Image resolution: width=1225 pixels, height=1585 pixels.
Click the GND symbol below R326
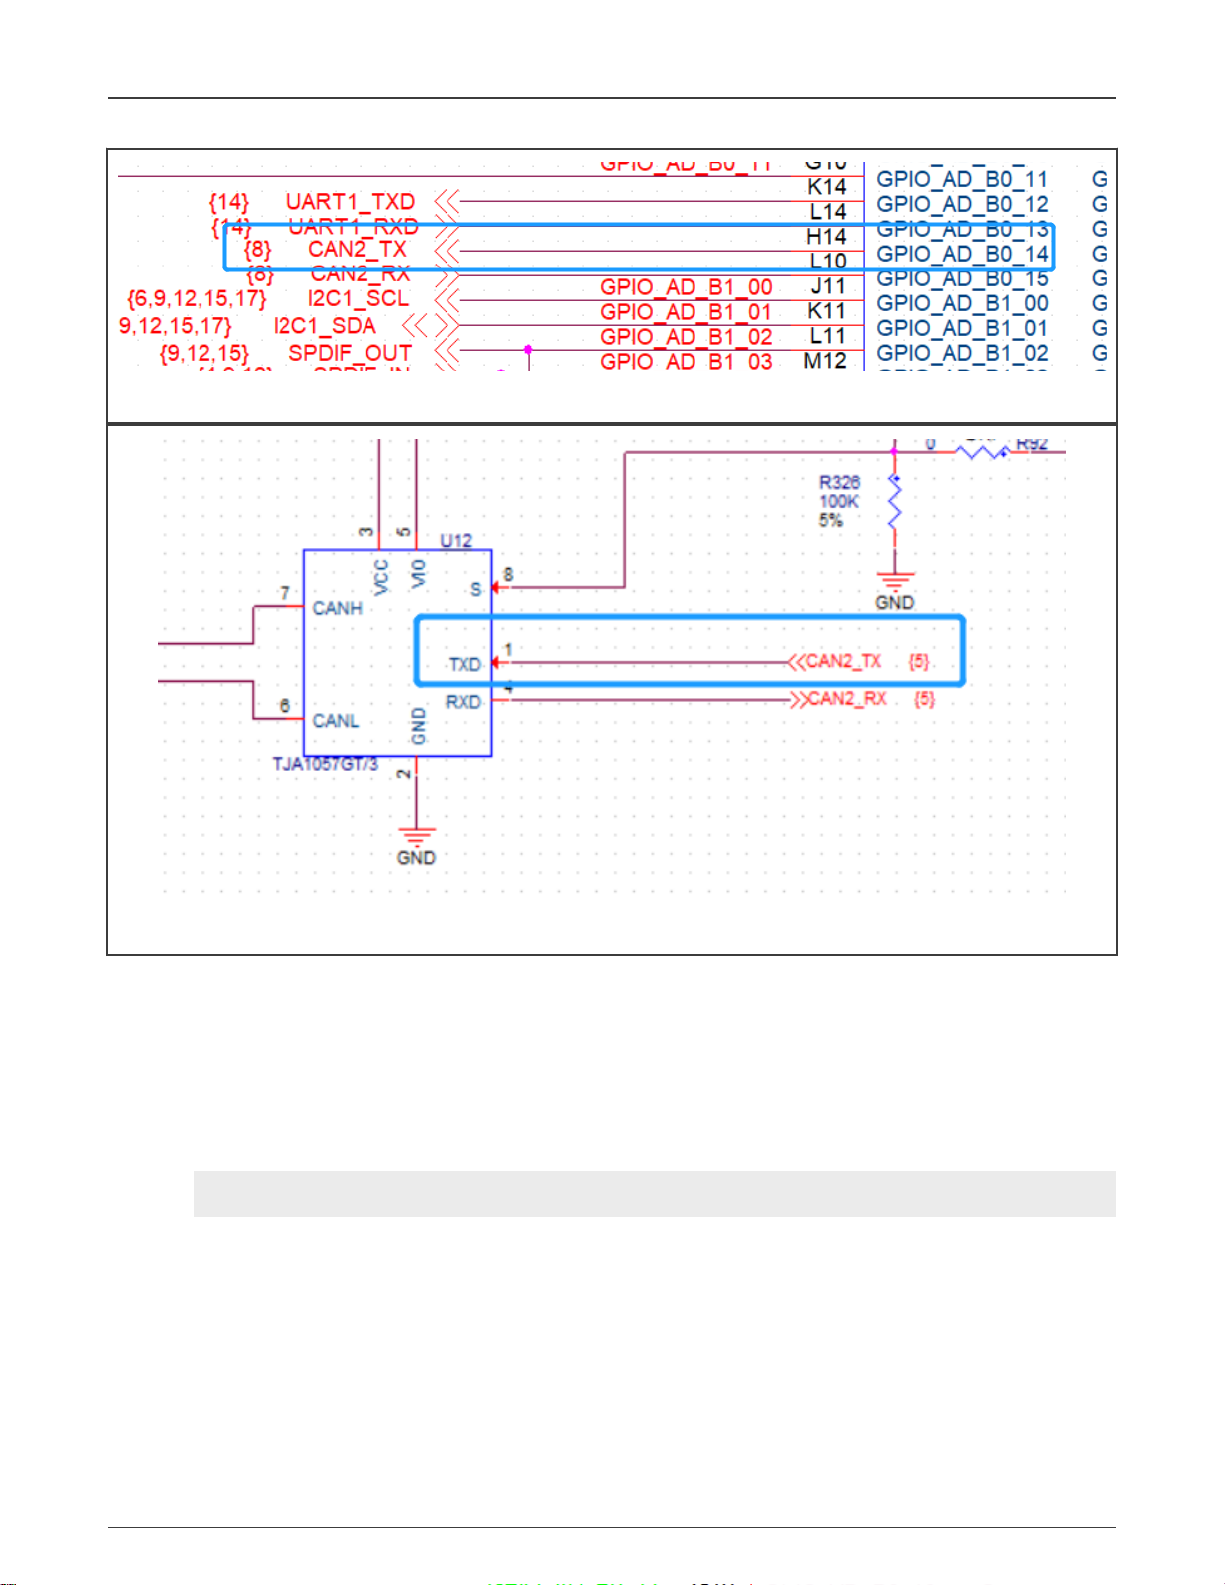(x=895, y=591)
